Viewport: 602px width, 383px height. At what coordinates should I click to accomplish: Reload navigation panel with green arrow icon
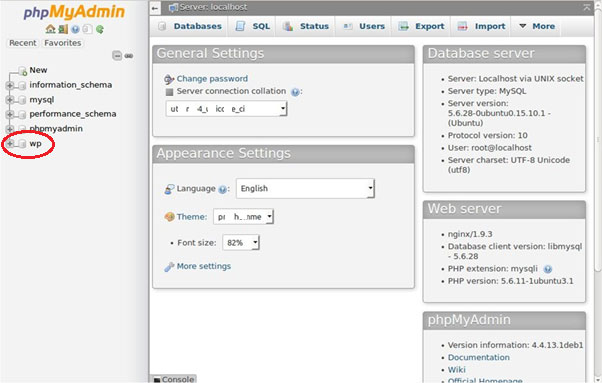100,29
